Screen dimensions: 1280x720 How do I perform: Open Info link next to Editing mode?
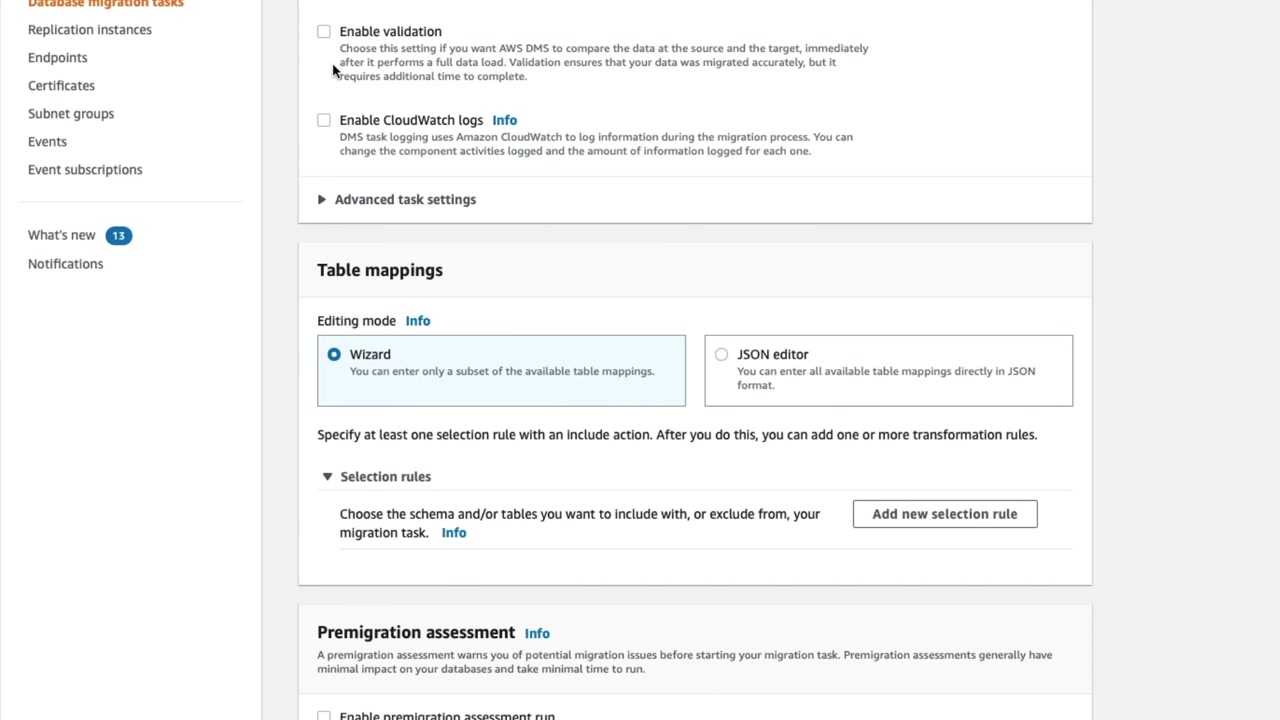pyautogui.click(x=418, y=321)
